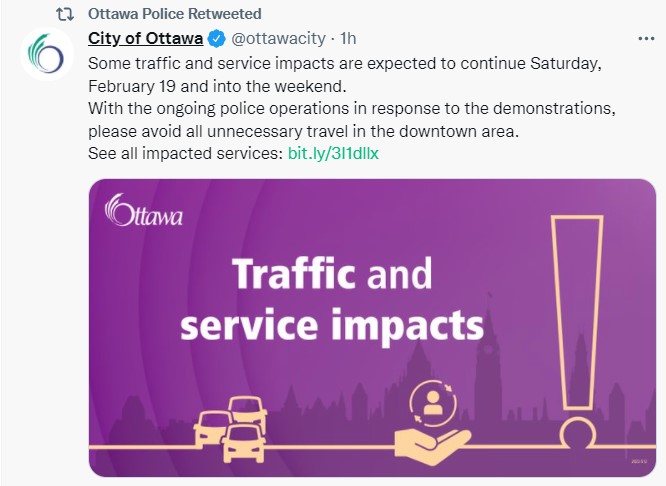Click the City of Ottawa profile avatar
This screenshot has width=666, height=486.
[47, 54]
